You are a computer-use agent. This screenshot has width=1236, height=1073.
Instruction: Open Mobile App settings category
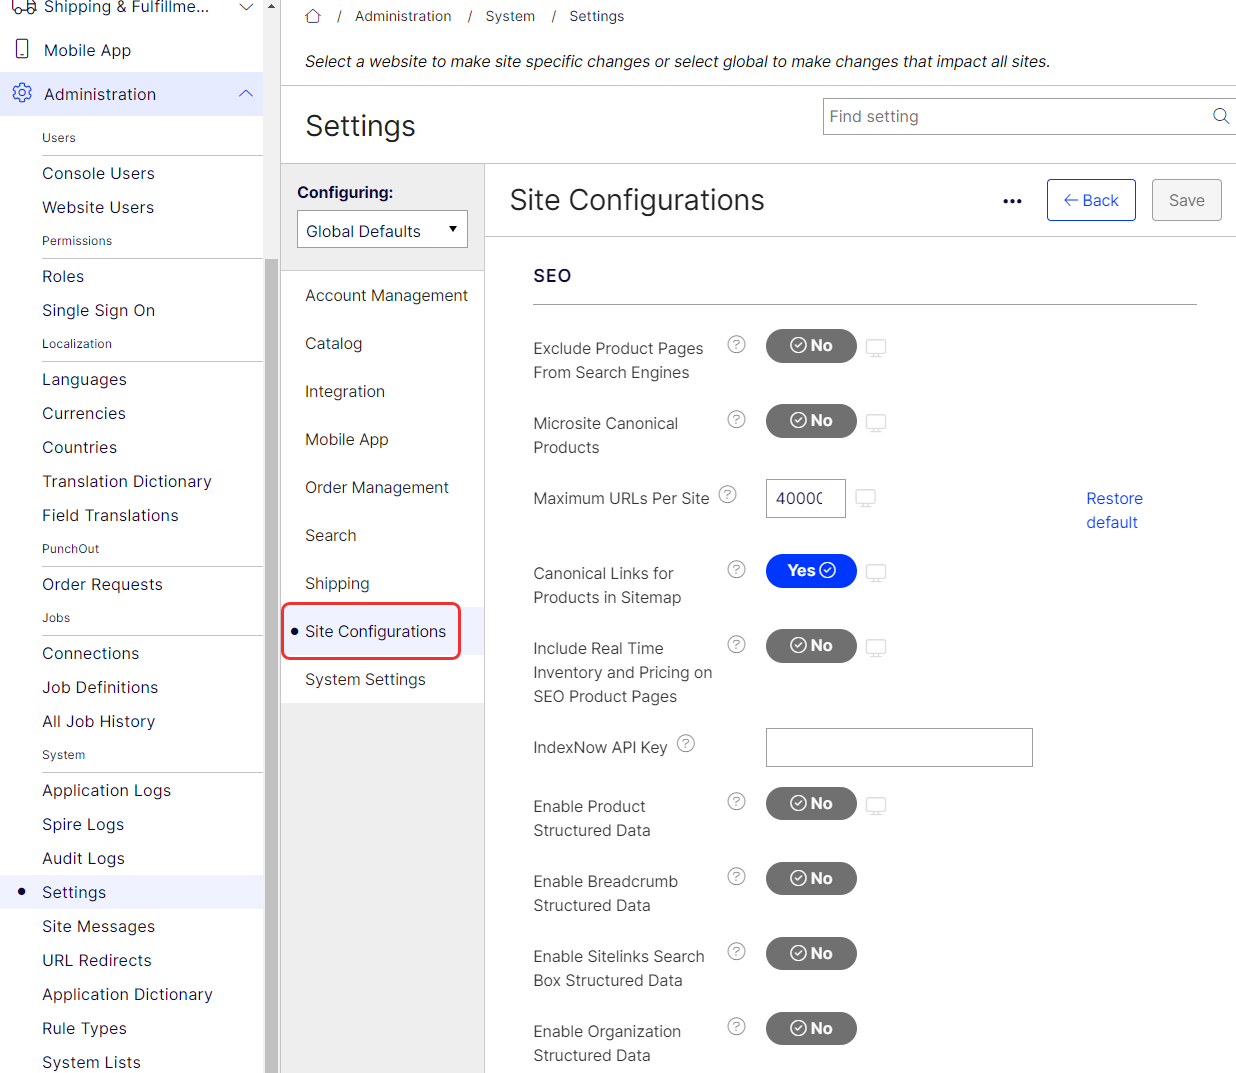click(x=347, y=439)
